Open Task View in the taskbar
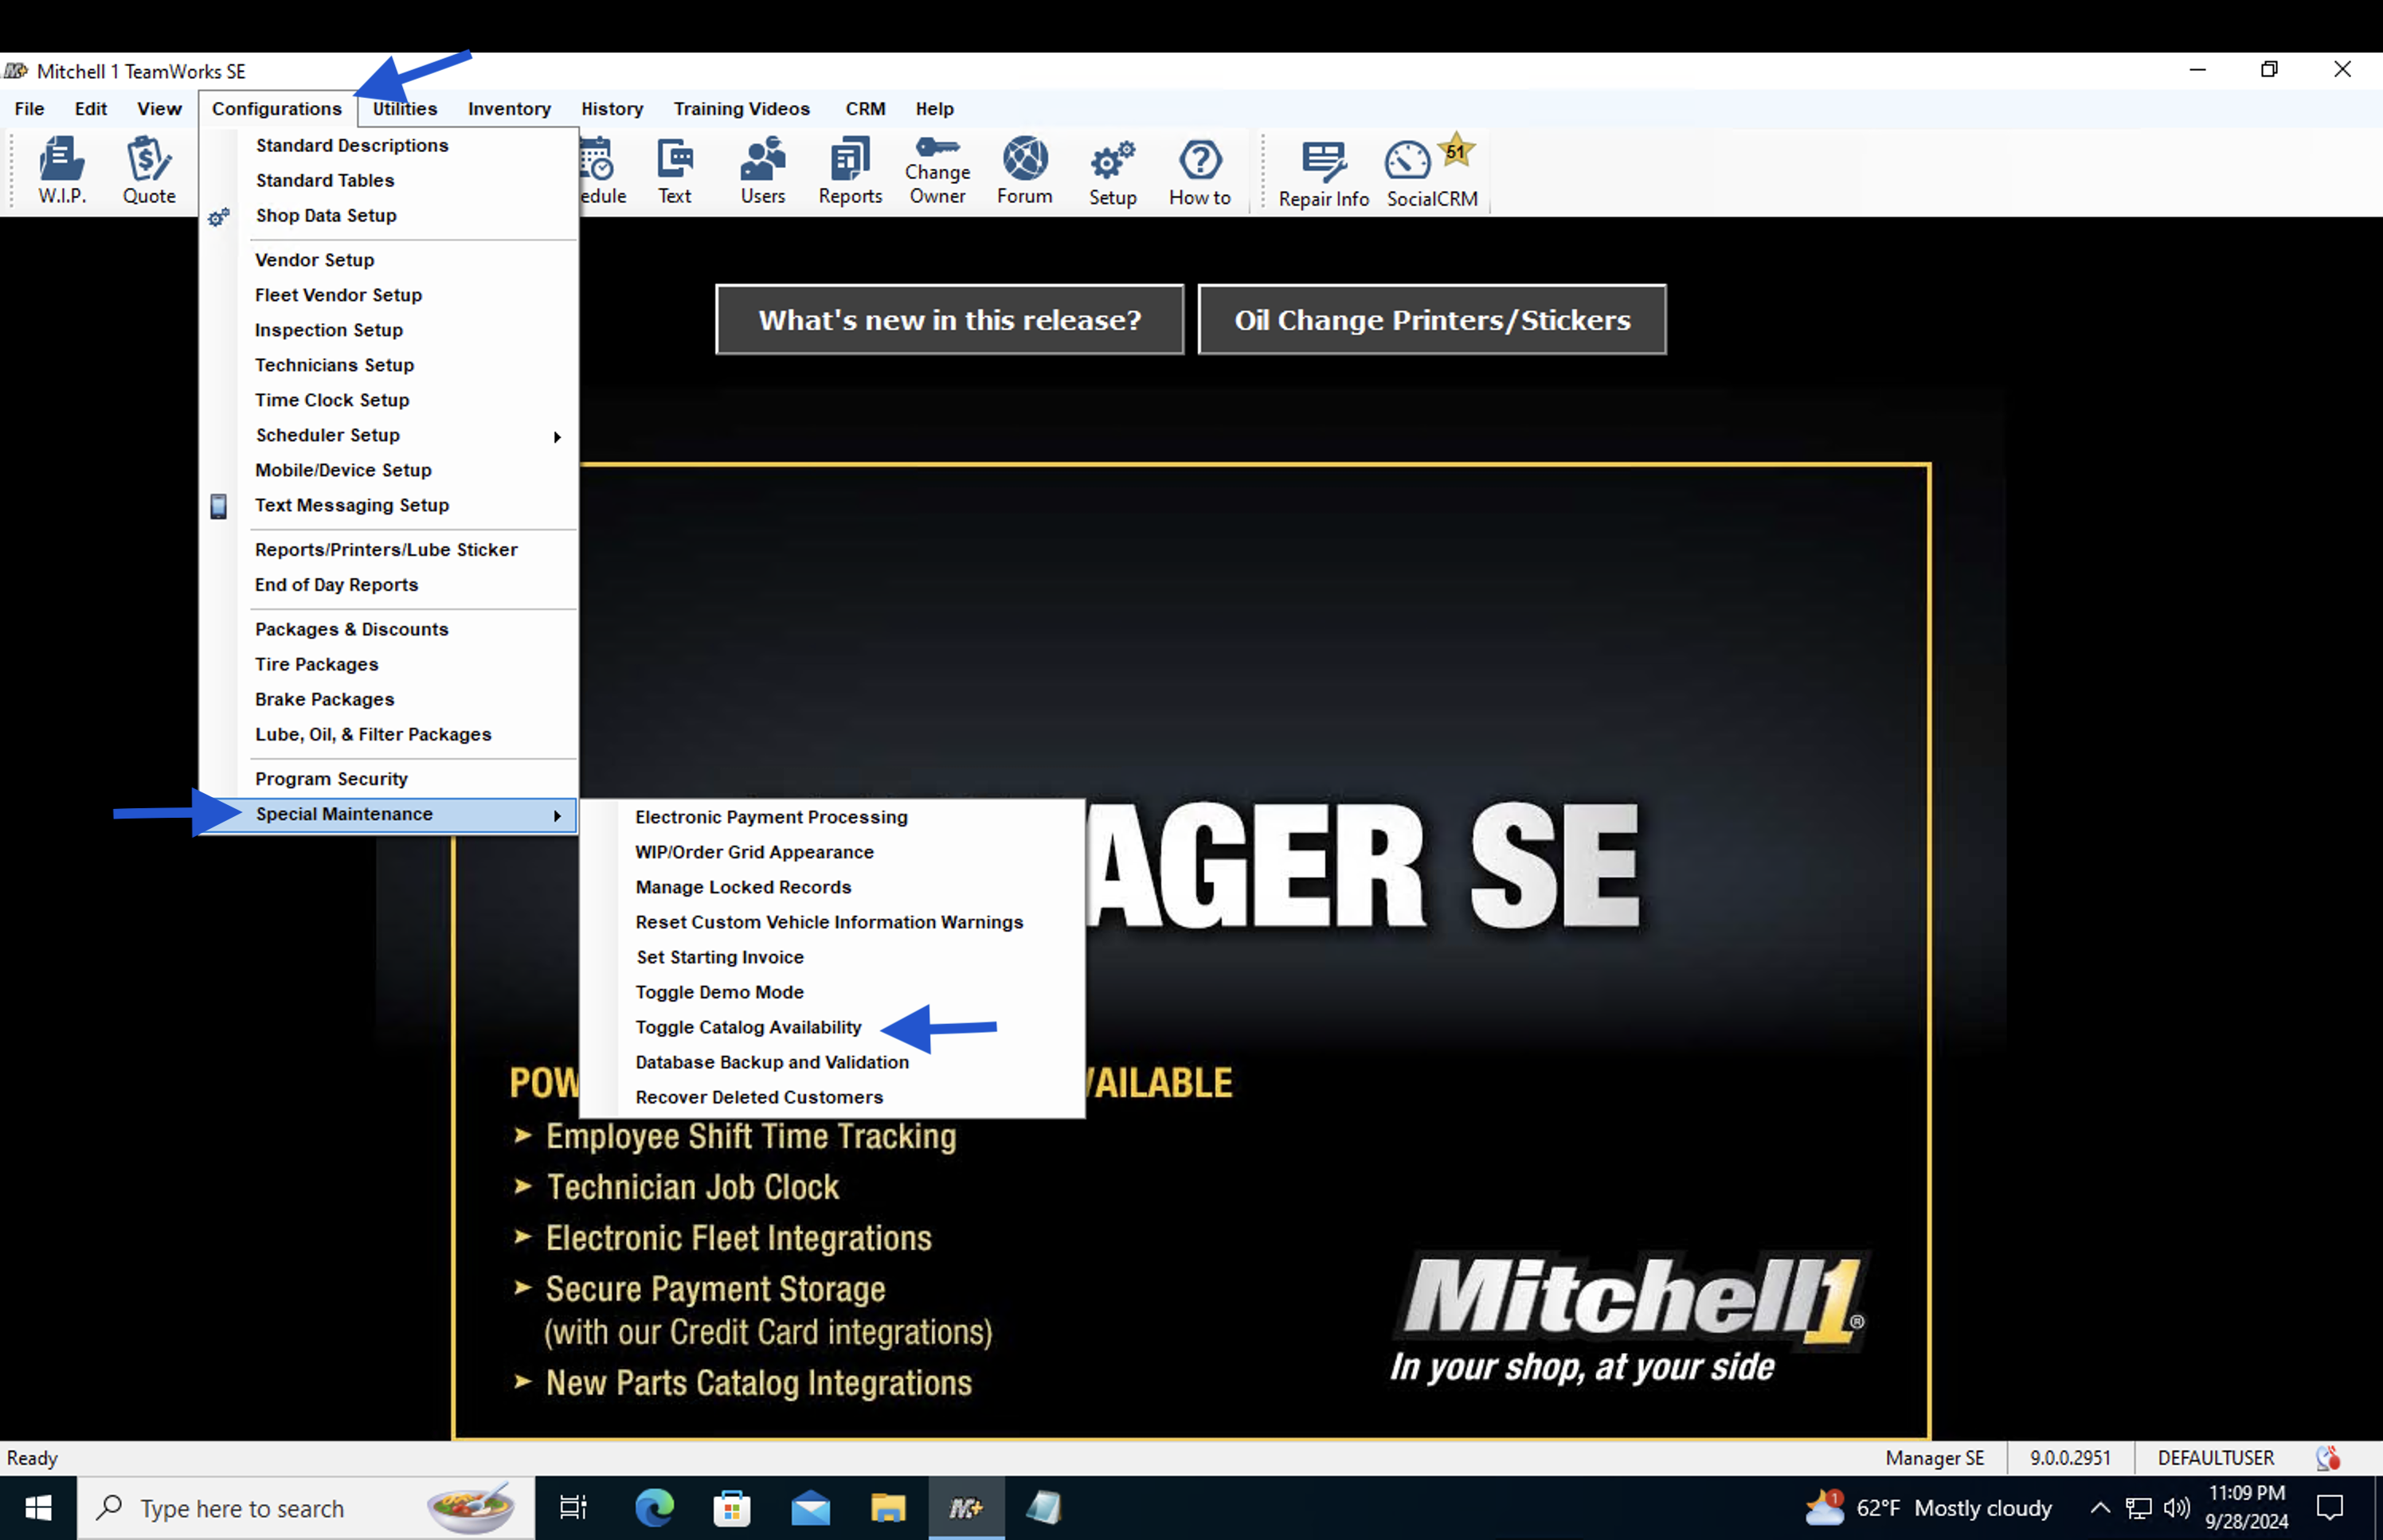The width and height of the screenshot is (2383, 1540). pyautogui.click(x=573, y=1507)
